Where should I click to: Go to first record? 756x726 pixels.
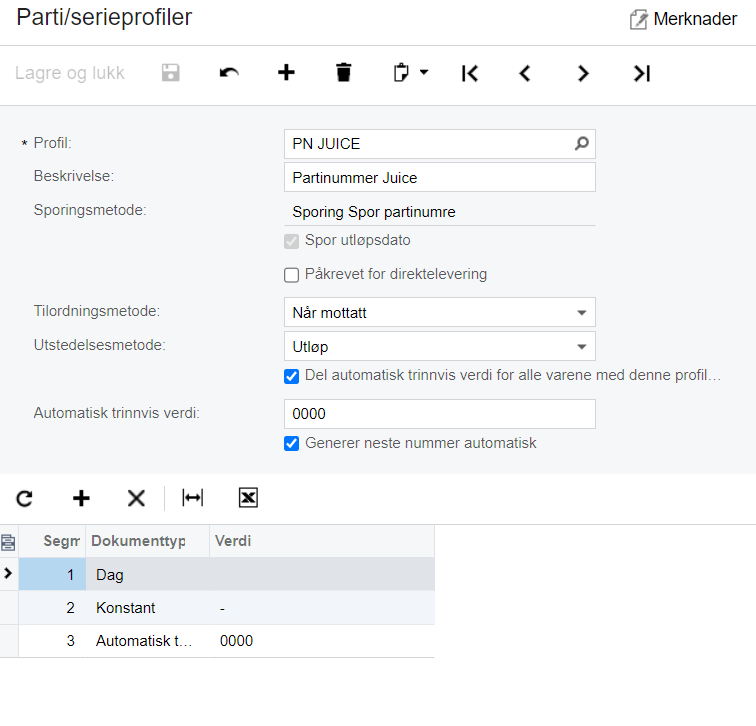tap(470, 73)
